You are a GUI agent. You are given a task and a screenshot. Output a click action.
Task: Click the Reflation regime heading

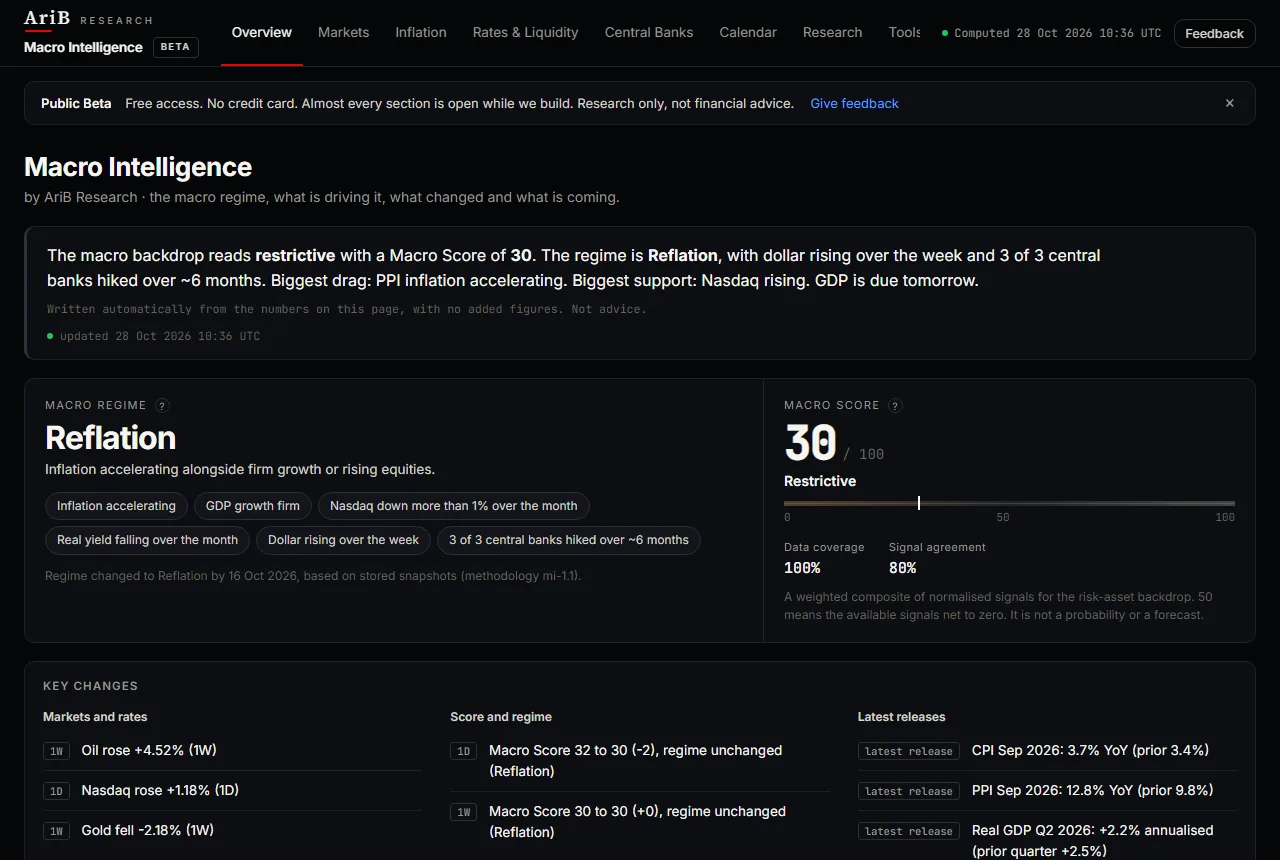(111, 438)
